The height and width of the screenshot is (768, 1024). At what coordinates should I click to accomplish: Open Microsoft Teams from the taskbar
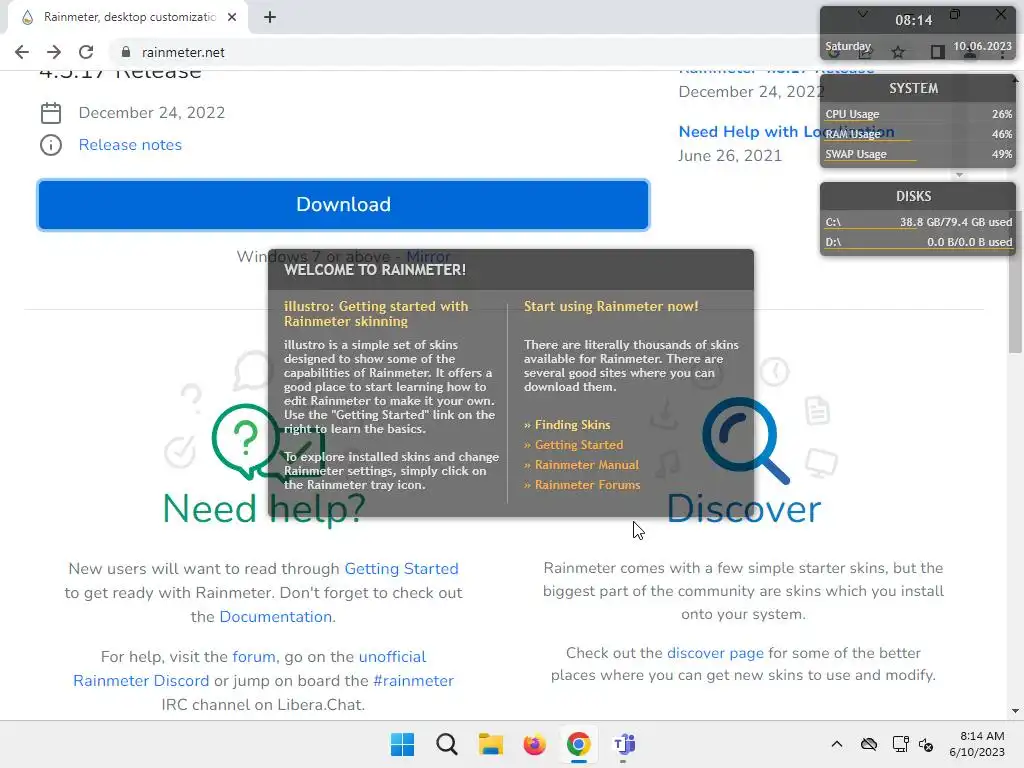(x=624, y=744)
